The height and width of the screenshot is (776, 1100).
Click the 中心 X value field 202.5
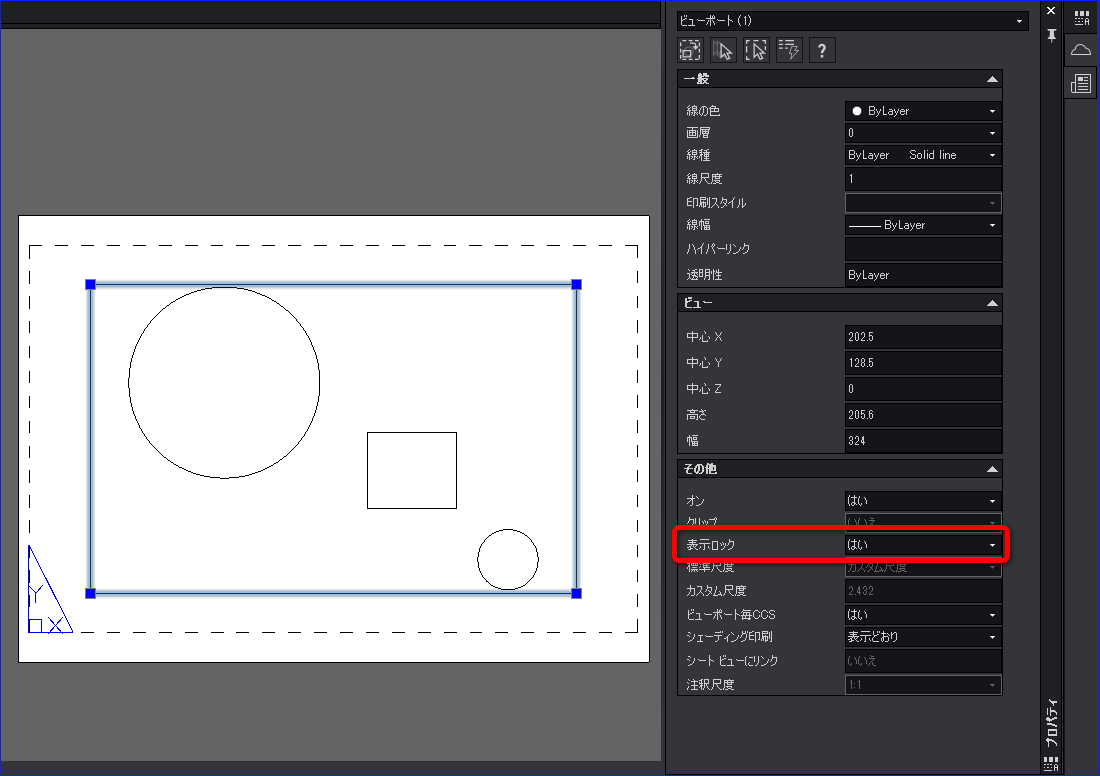point(923,337)
